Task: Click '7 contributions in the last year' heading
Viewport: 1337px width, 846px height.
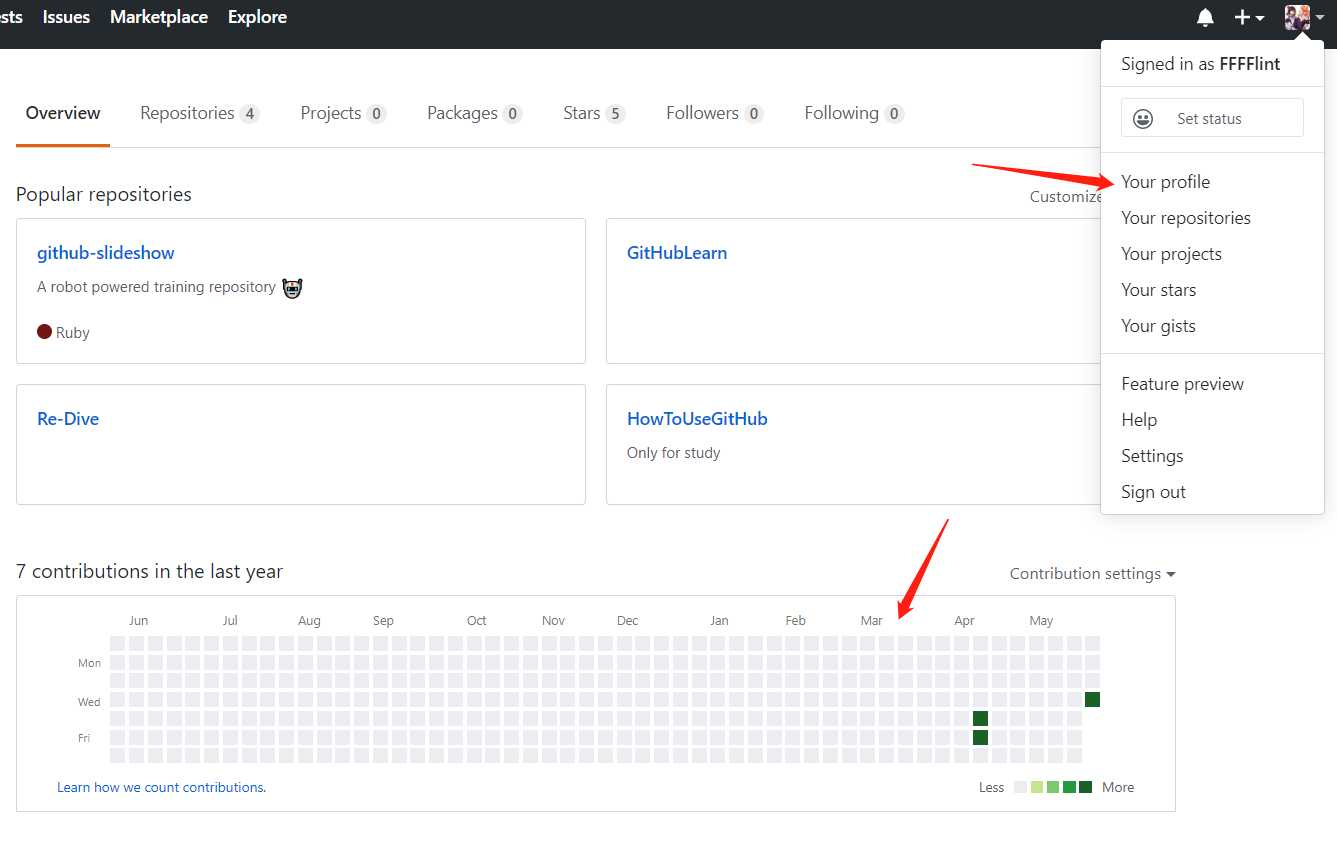Action: [x=149, y=571]
